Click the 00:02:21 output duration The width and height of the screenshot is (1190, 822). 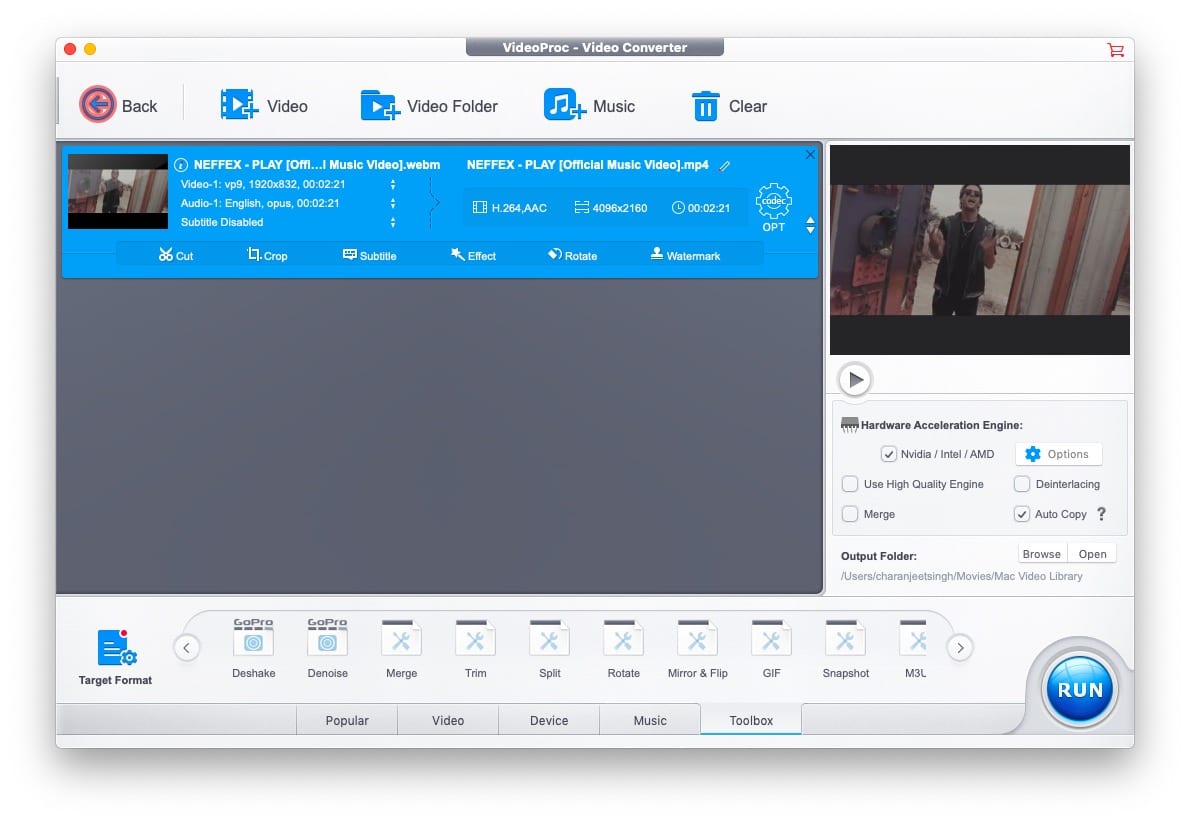(700, 208)
